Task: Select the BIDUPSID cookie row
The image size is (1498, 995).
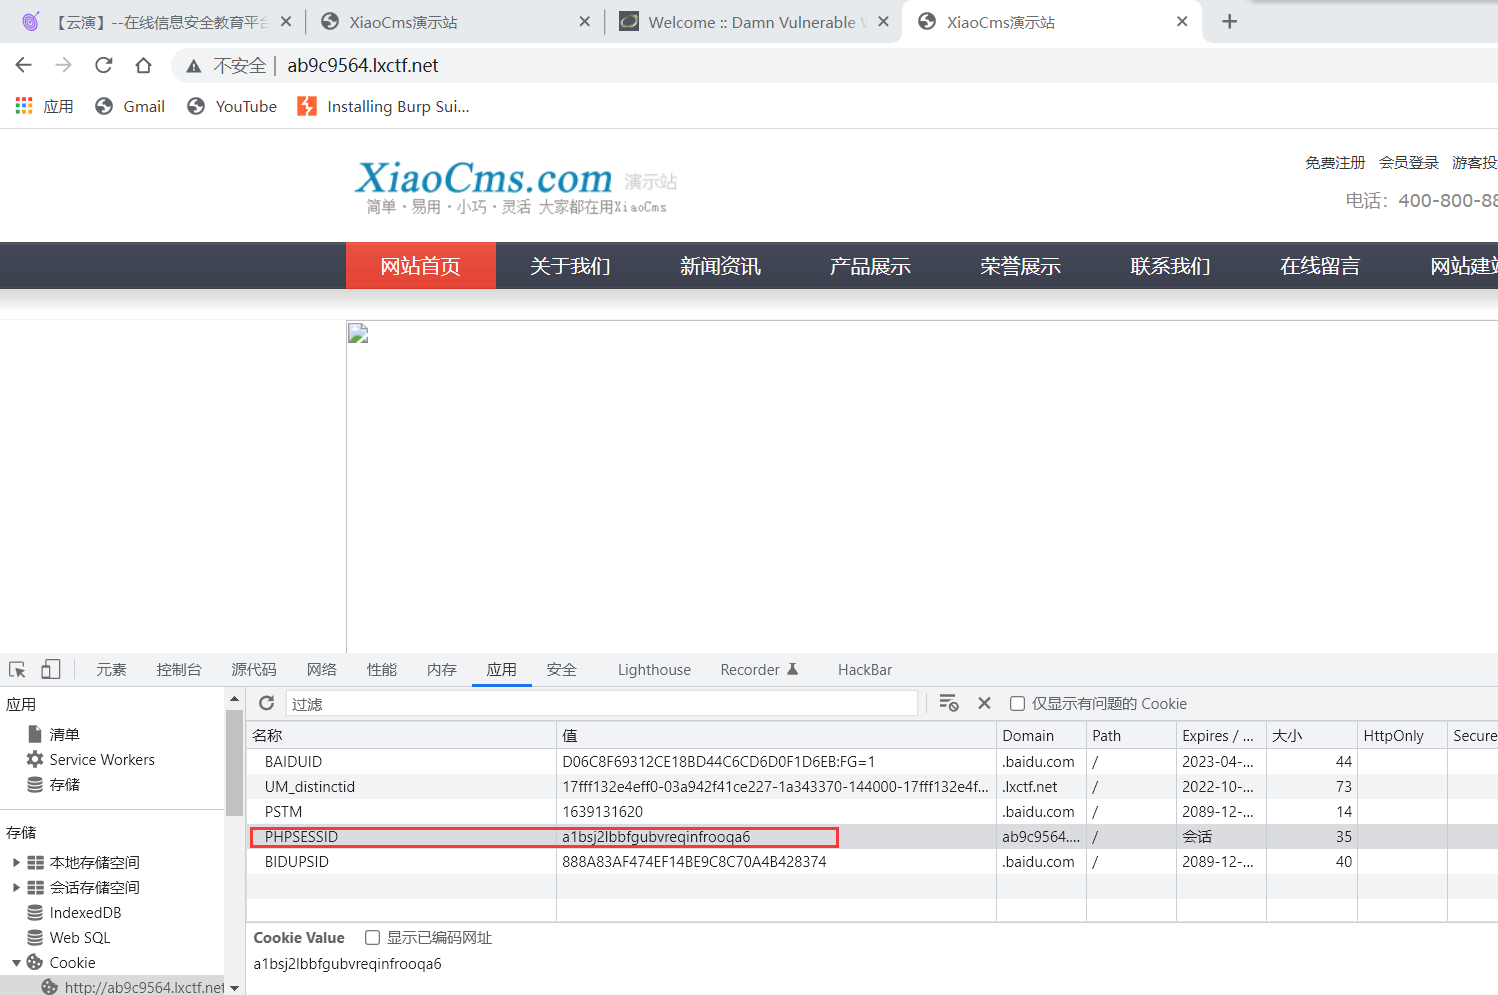Action: click(872, 862)
